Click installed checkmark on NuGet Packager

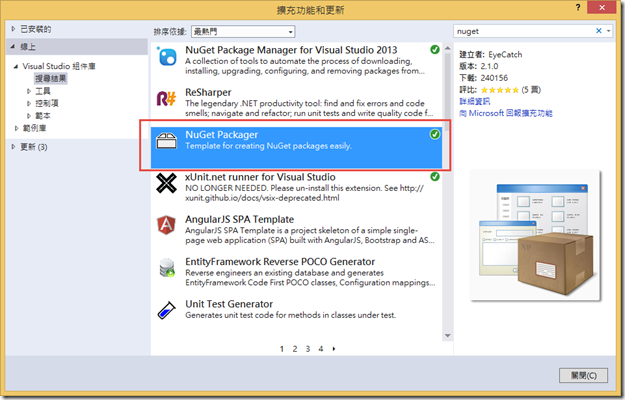click(x=435, y=134)
